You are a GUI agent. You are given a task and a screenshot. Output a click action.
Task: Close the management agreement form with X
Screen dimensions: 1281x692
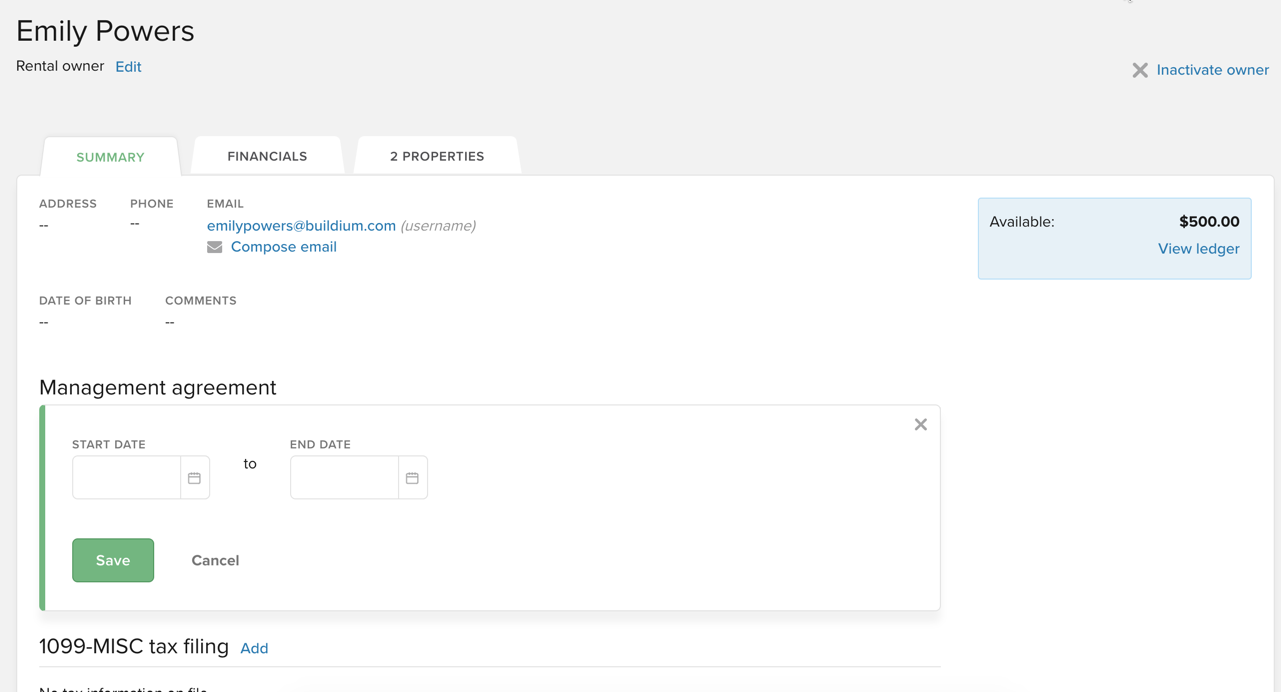(x=920, y=425)
